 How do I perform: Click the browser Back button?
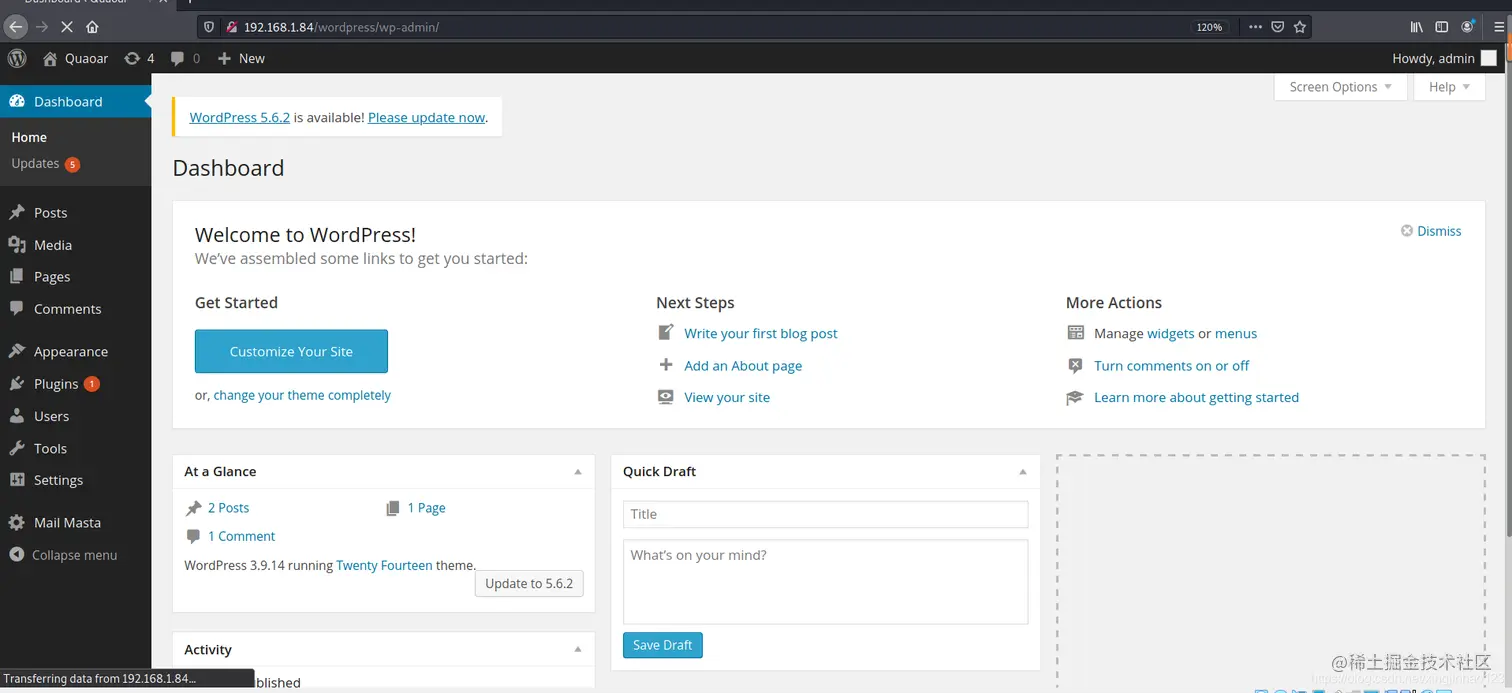click(16, 27)
